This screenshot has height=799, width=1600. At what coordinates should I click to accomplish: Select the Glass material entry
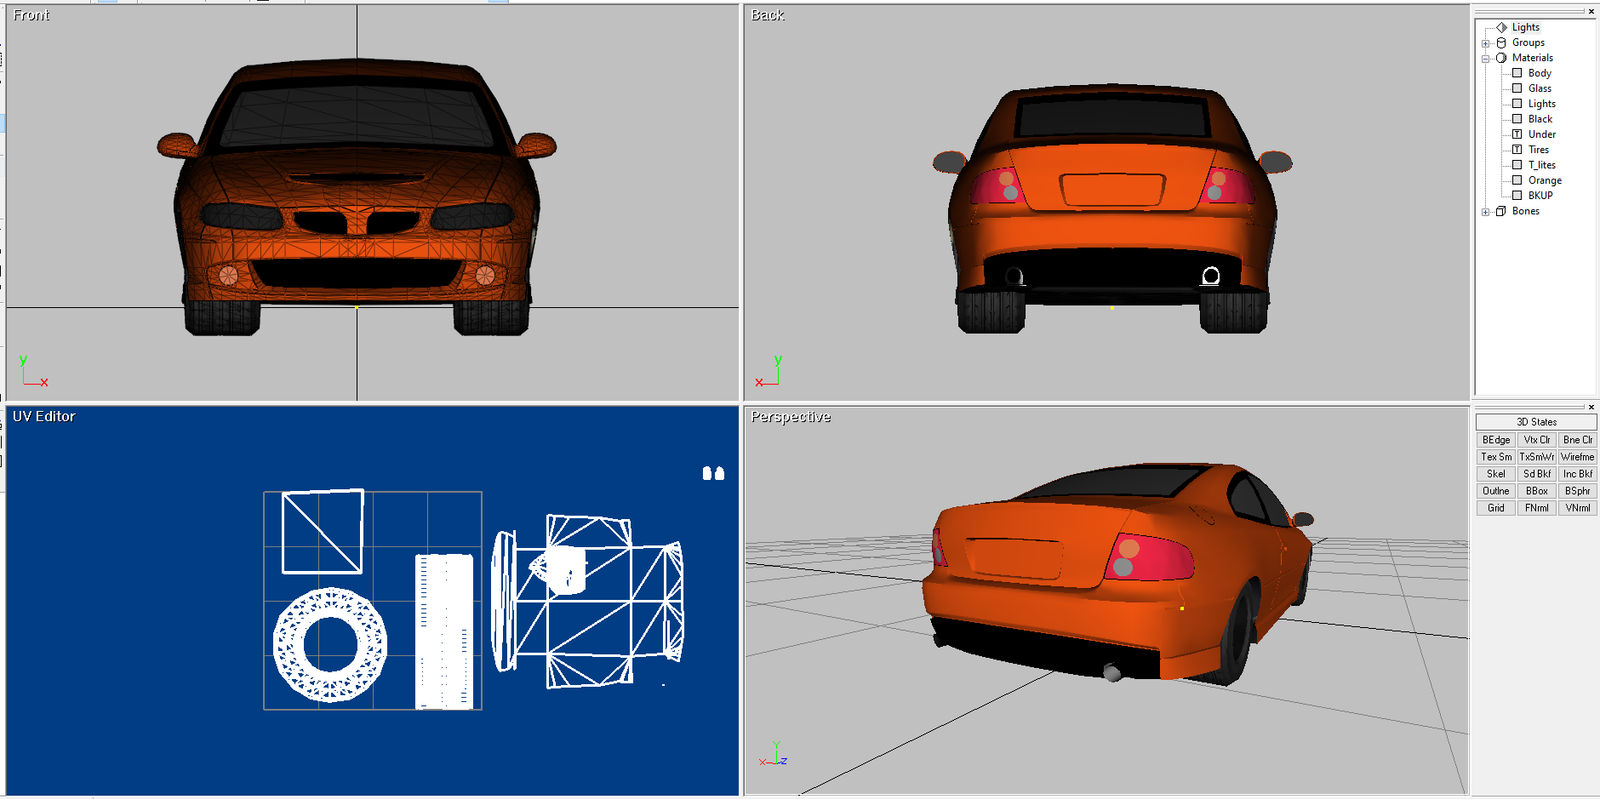1540,88
